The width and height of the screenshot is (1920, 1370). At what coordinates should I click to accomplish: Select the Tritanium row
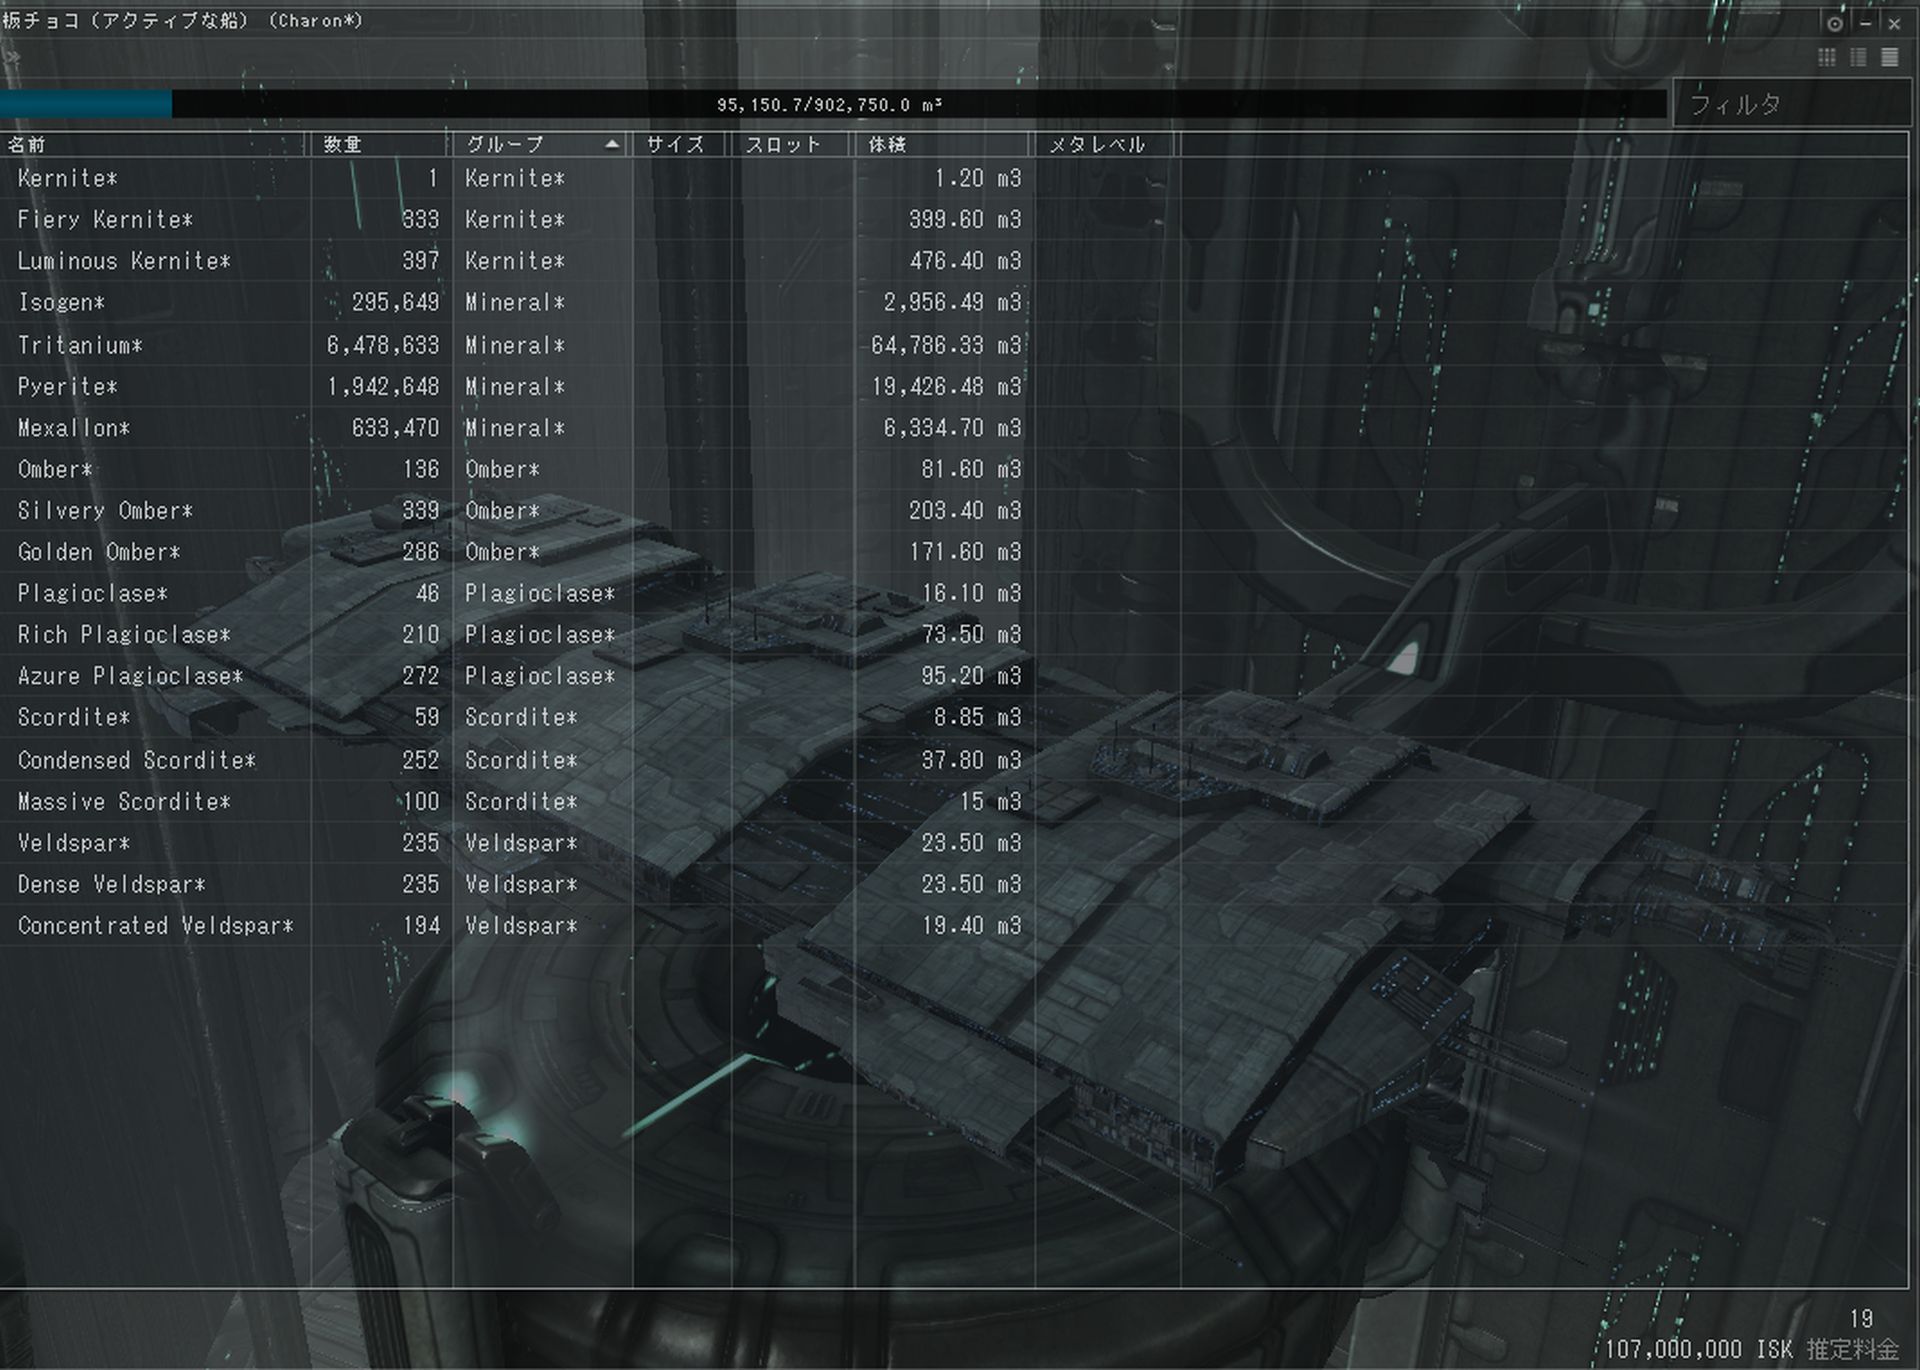coord(80,346)
